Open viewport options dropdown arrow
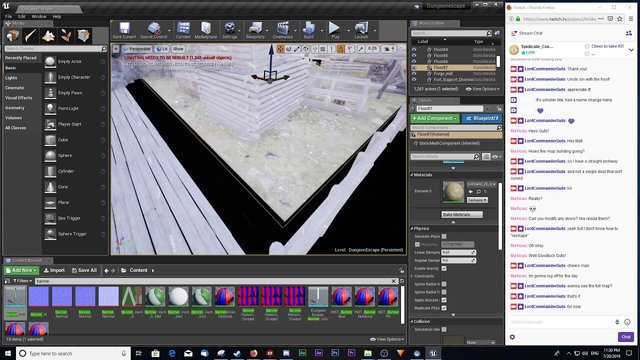Viewport: 640px width, 360px height. [116, 49]
